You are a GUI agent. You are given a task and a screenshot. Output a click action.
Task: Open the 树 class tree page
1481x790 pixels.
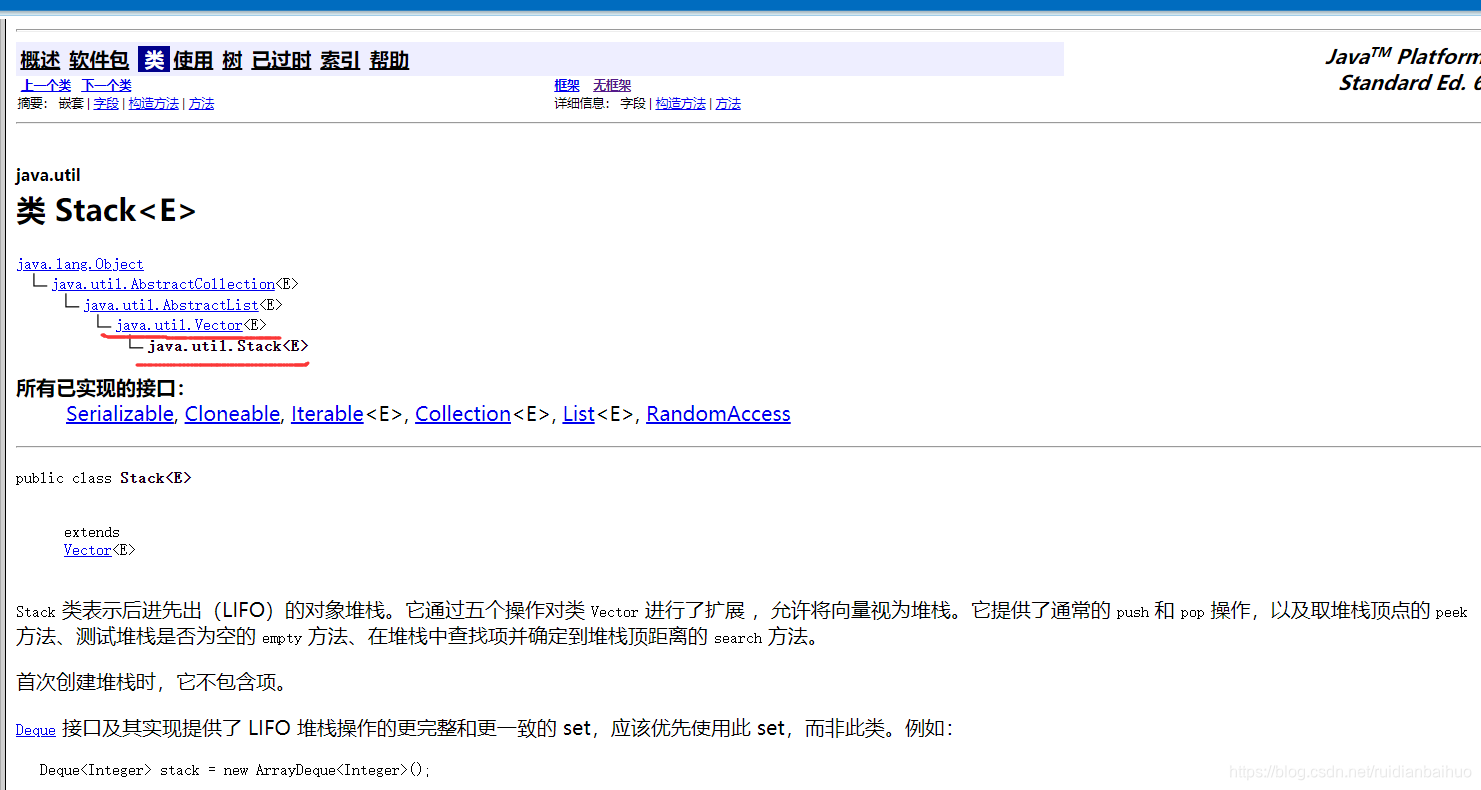232,60
